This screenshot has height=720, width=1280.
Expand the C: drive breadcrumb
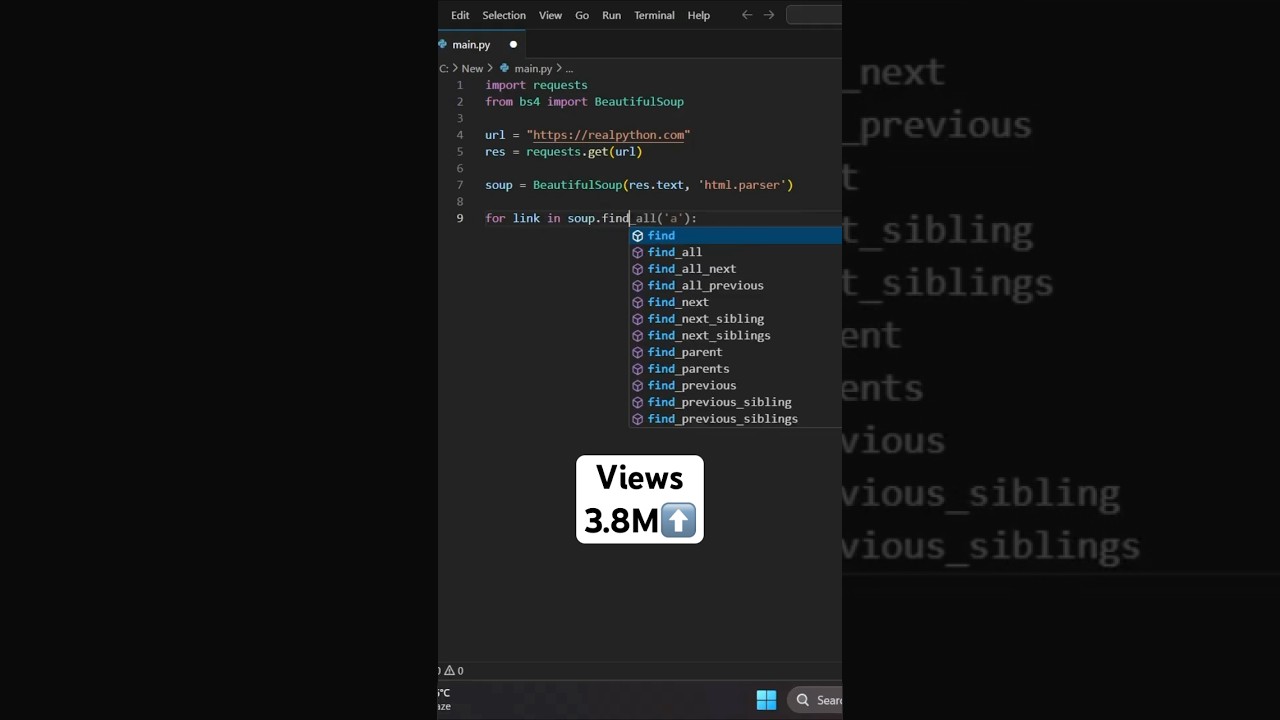point(444,69)
